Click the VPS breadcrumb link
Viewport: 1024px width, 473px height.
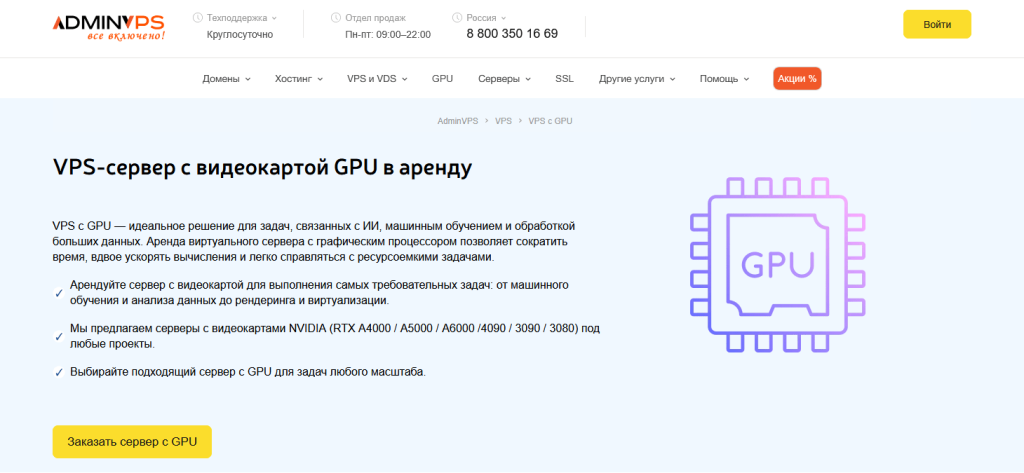(503, 120)
